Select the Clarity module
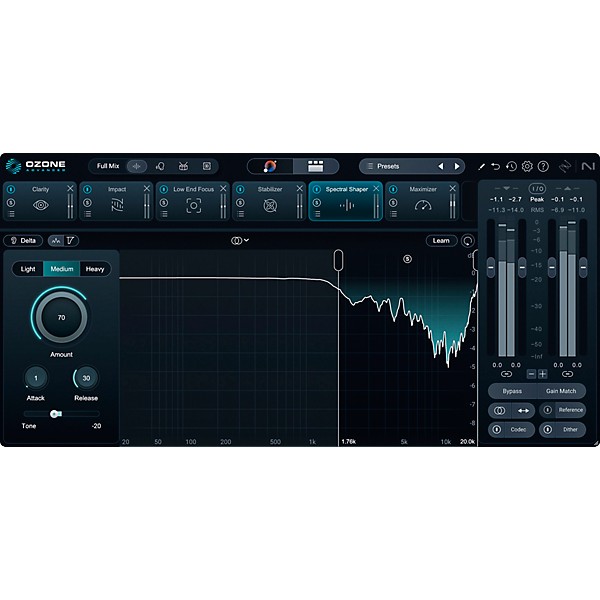The height and width of the screenshot is (600, 600). (41, 201)
